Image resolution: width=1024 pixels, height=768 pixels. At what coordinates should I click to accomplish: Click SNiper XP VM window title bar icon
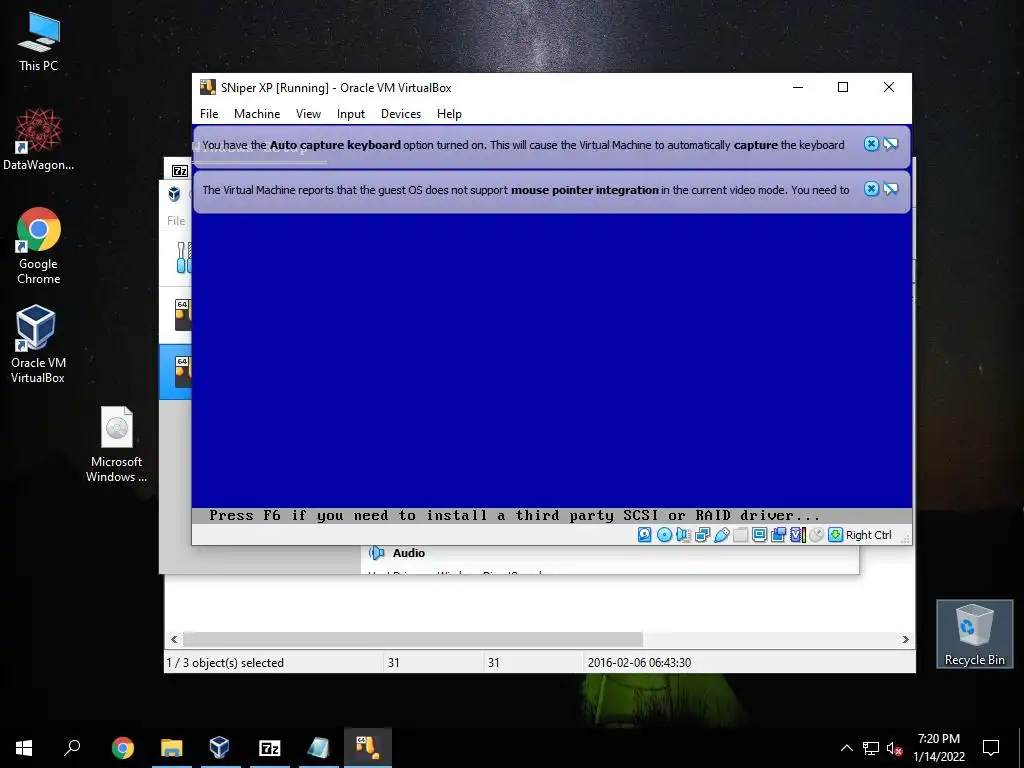(x=208, y=88)
